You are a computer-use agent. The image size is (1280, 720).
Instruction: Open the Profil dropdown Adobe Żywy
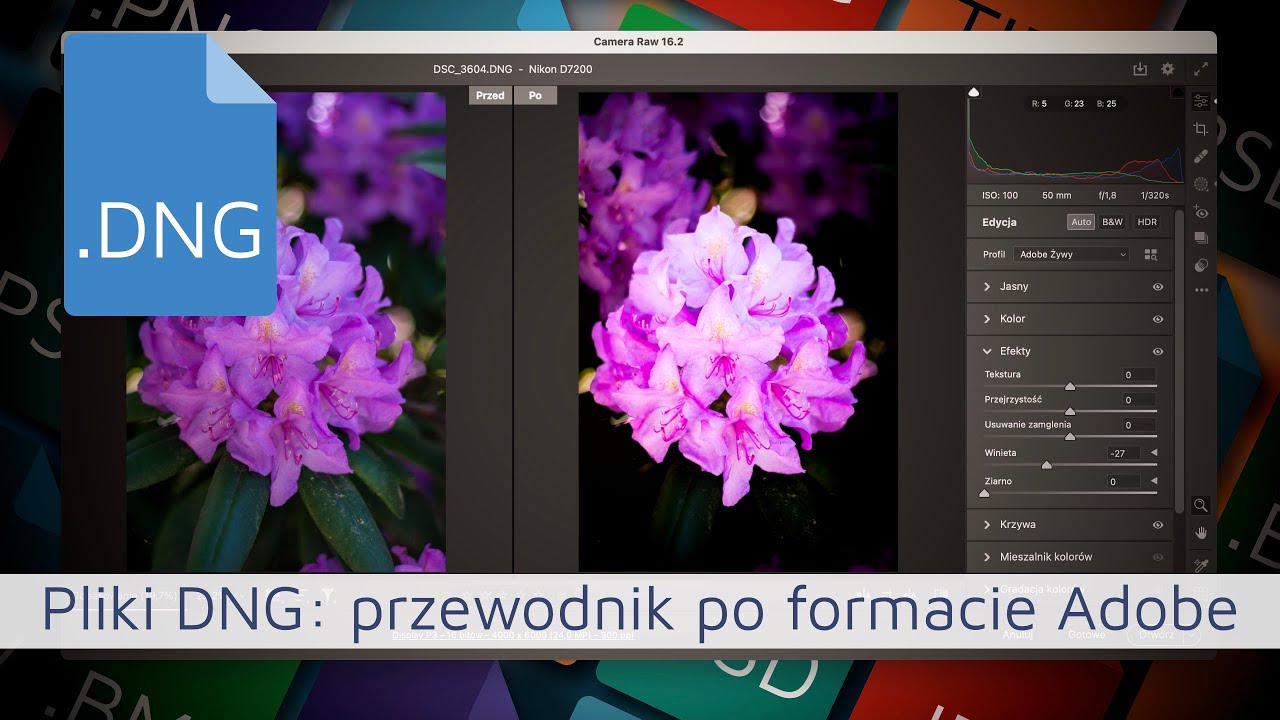(x=1072, y=255)
